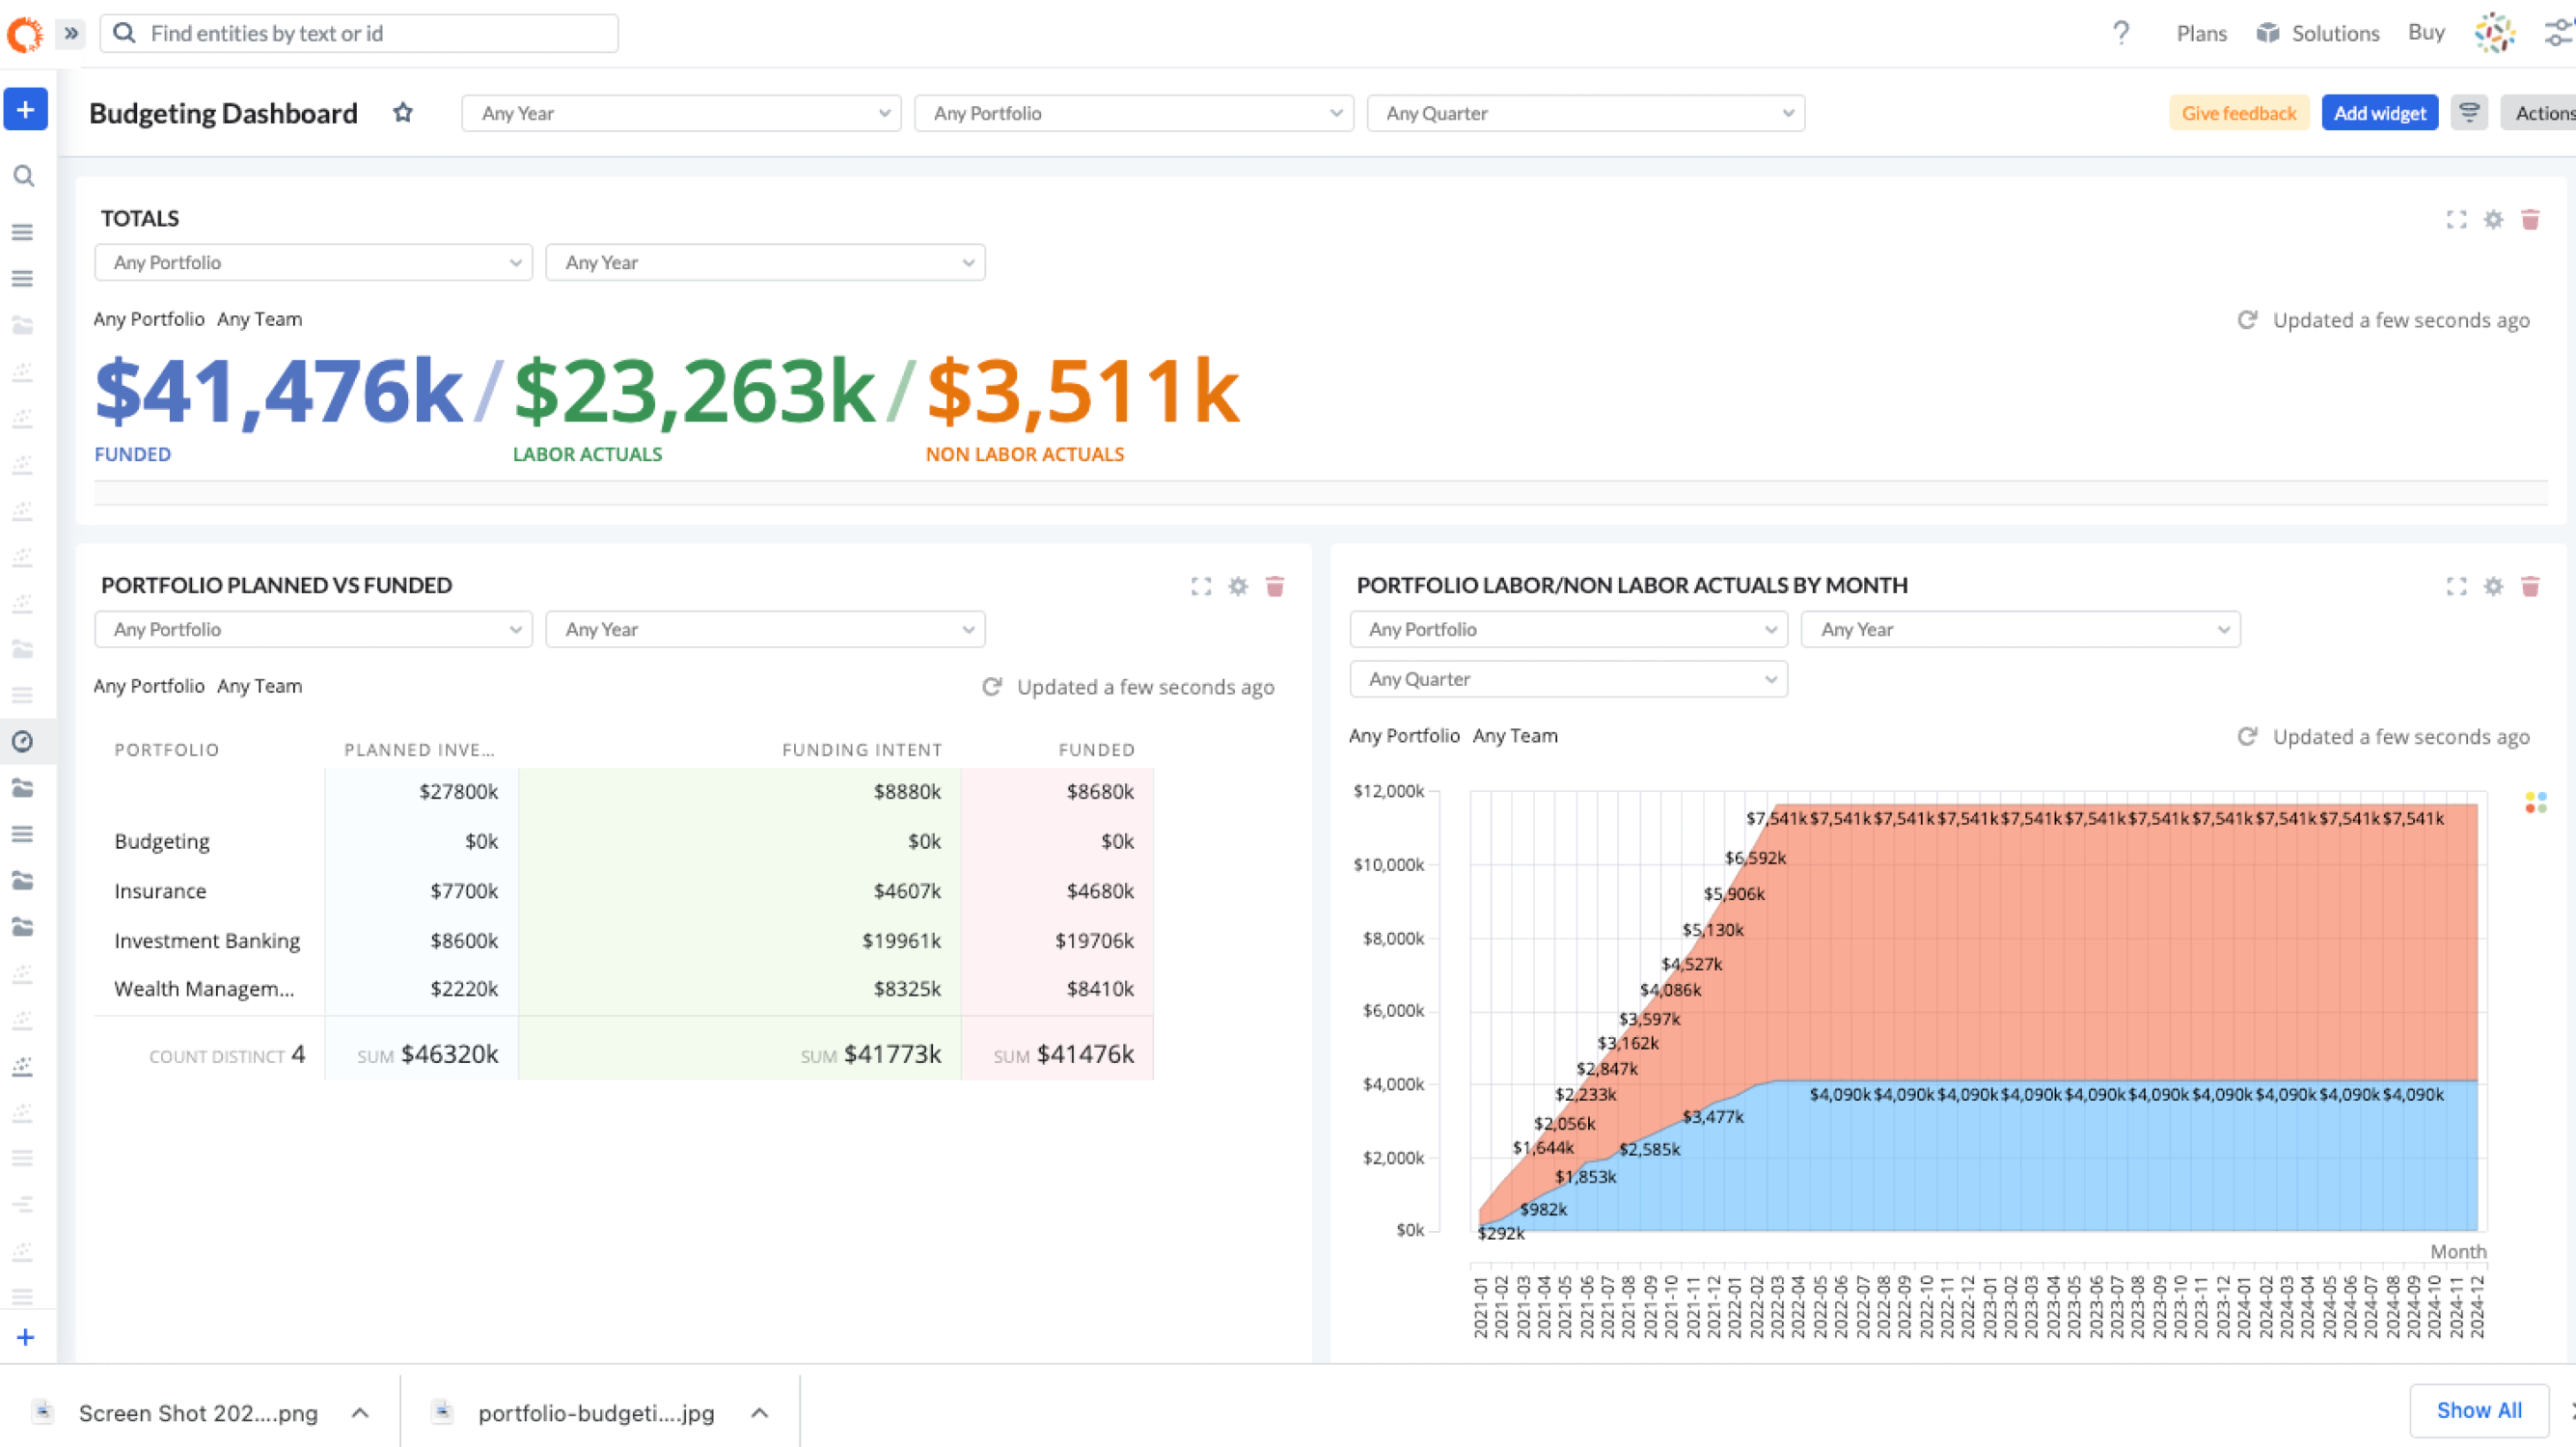Expand the left sidebar with double chevron
Image resolution: width=2576 pixels, height=1447 pixels.
coord(71,33)
